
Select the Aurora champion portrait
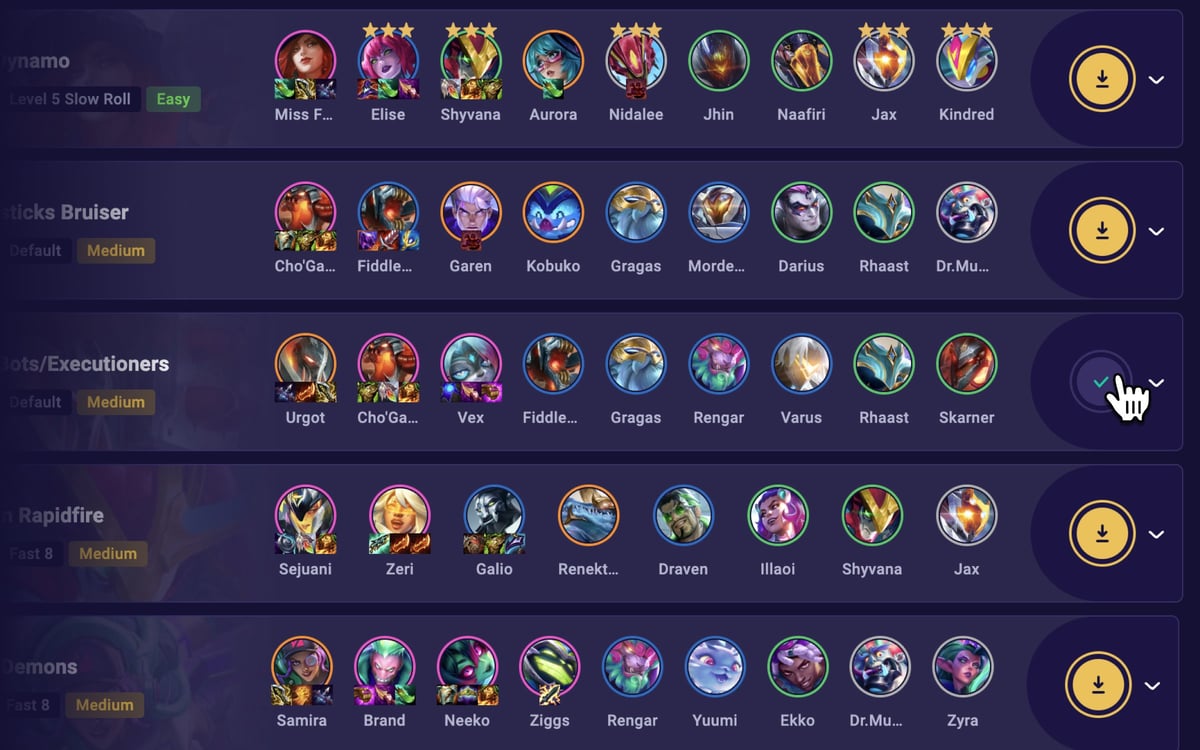(x=553, y=61)
